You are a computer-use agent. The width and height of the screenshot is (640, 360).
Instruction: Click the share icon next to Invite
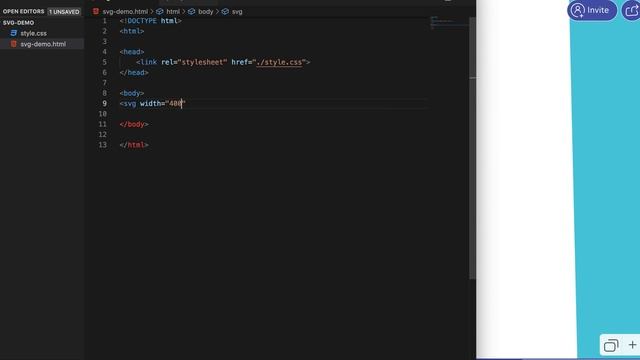coord(631,10)
